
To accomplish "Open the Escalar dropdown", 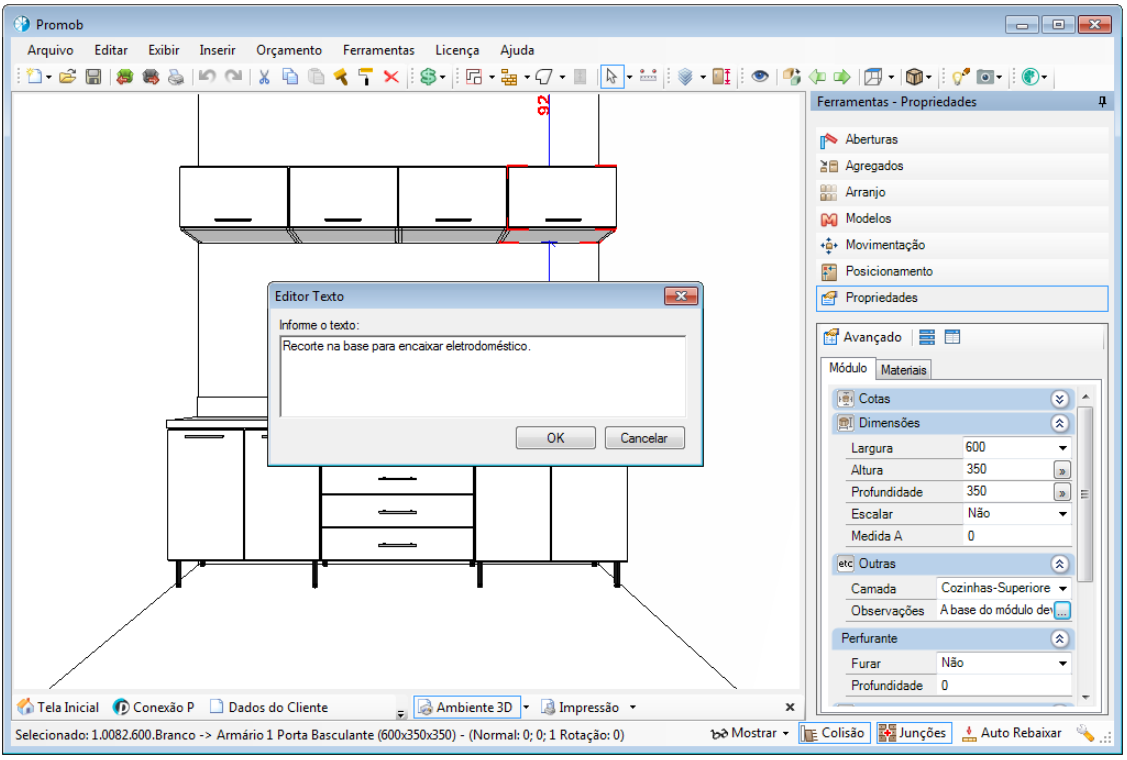I will pyautogui.click(x=1062, y=514).
